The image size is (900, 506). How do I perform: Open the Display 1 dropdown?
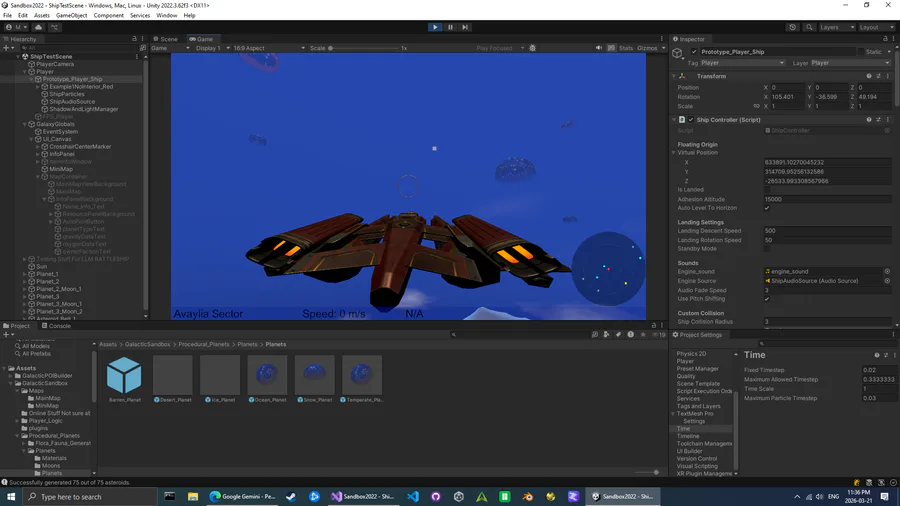[212, 48]
